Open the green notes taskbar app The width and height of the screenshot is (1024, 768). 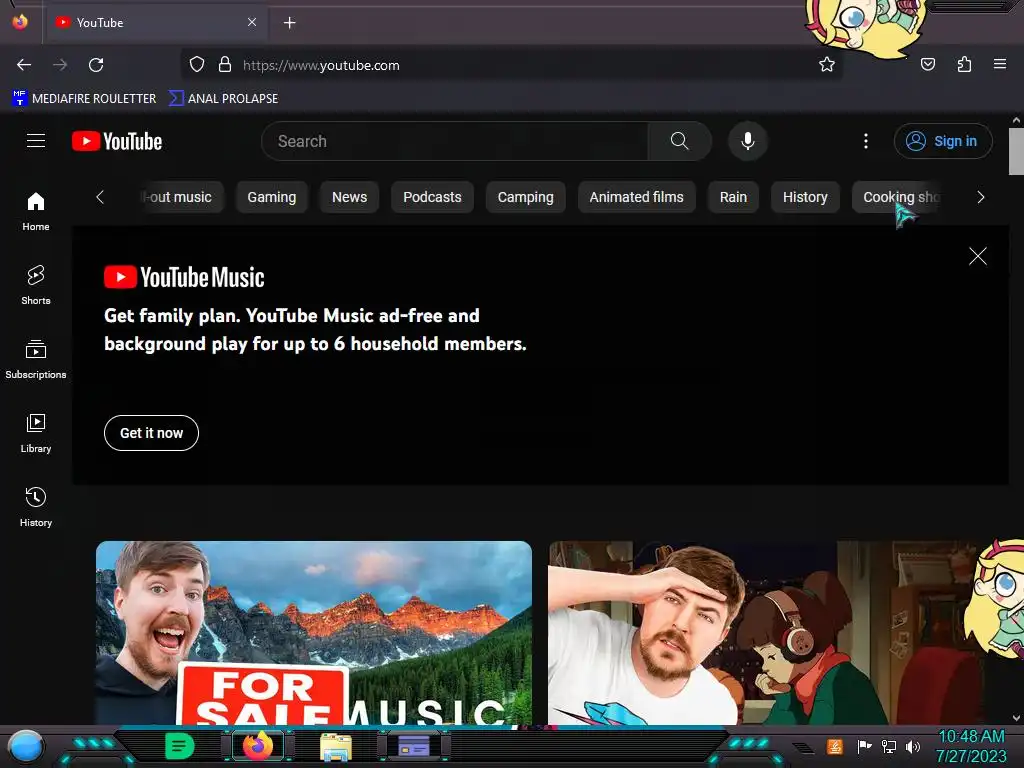[x=179, y=746]
